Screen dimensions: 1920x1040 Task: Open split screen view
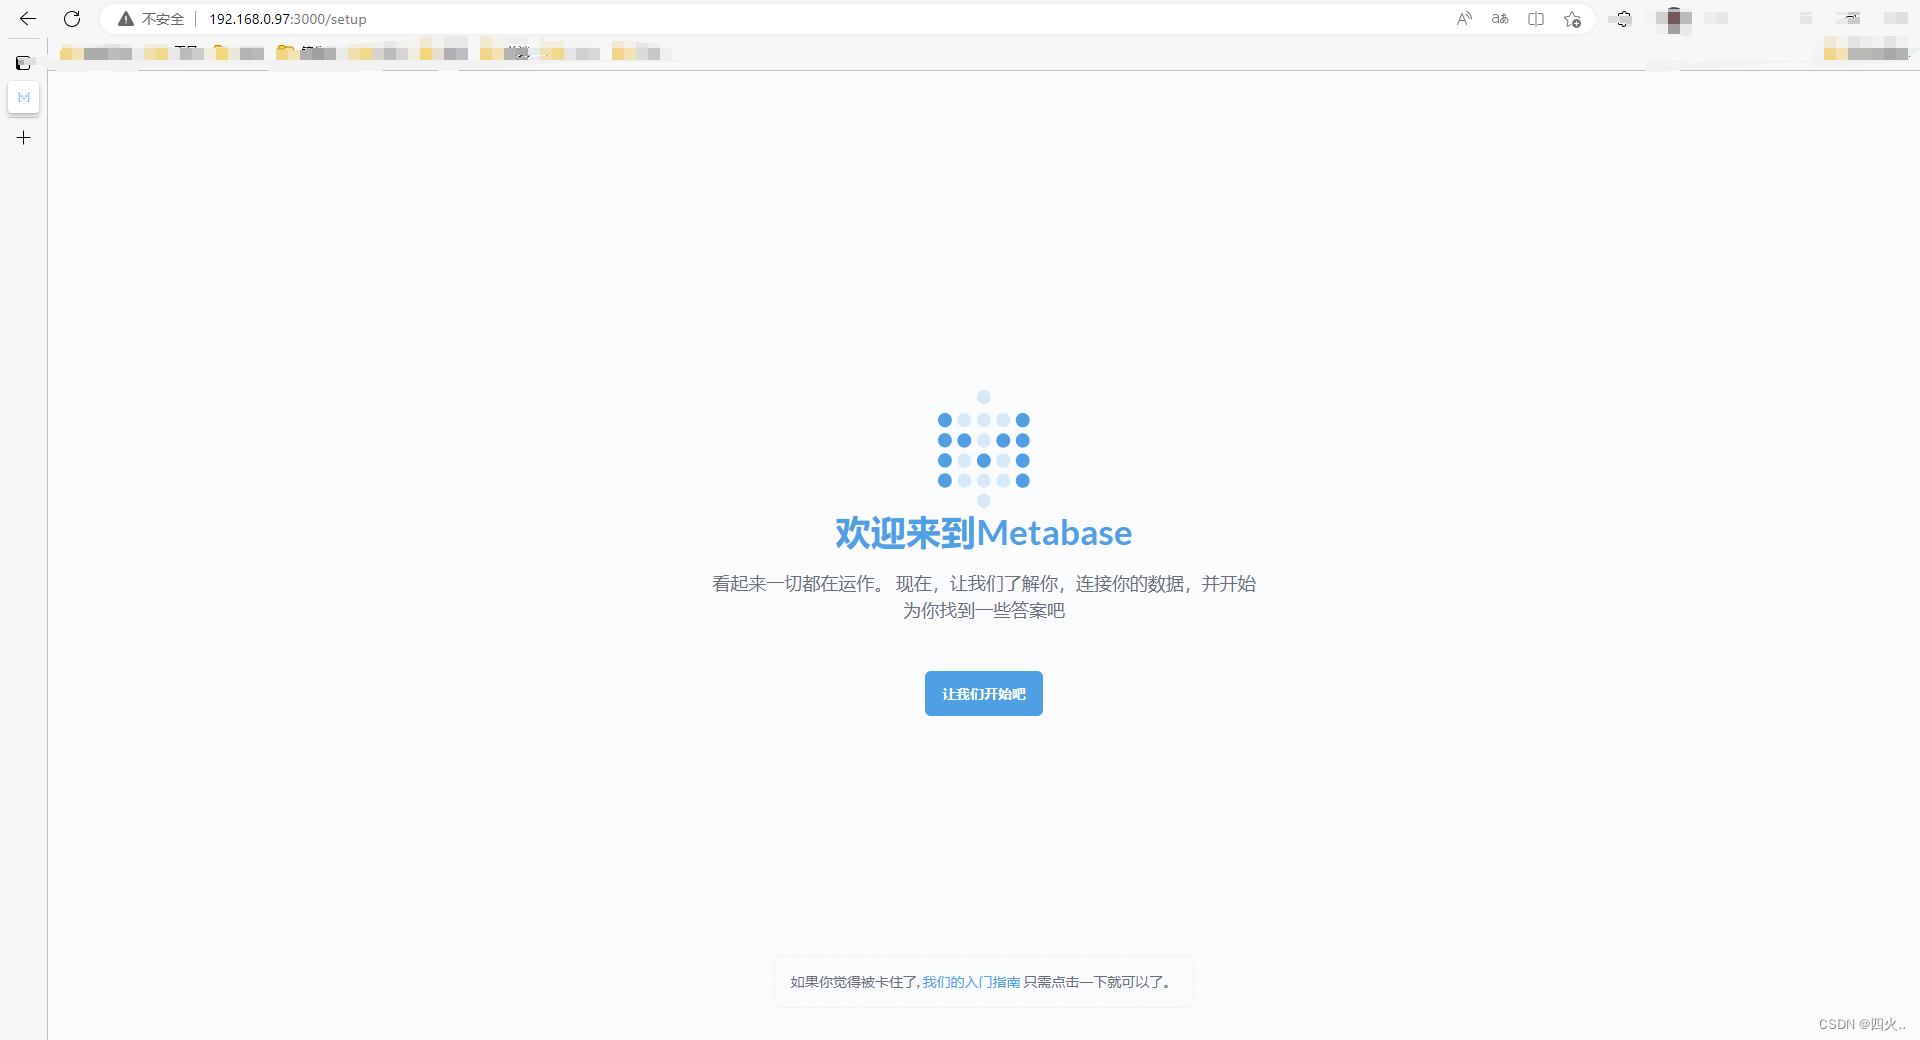pyautogui.click(x=1535, y=18)
